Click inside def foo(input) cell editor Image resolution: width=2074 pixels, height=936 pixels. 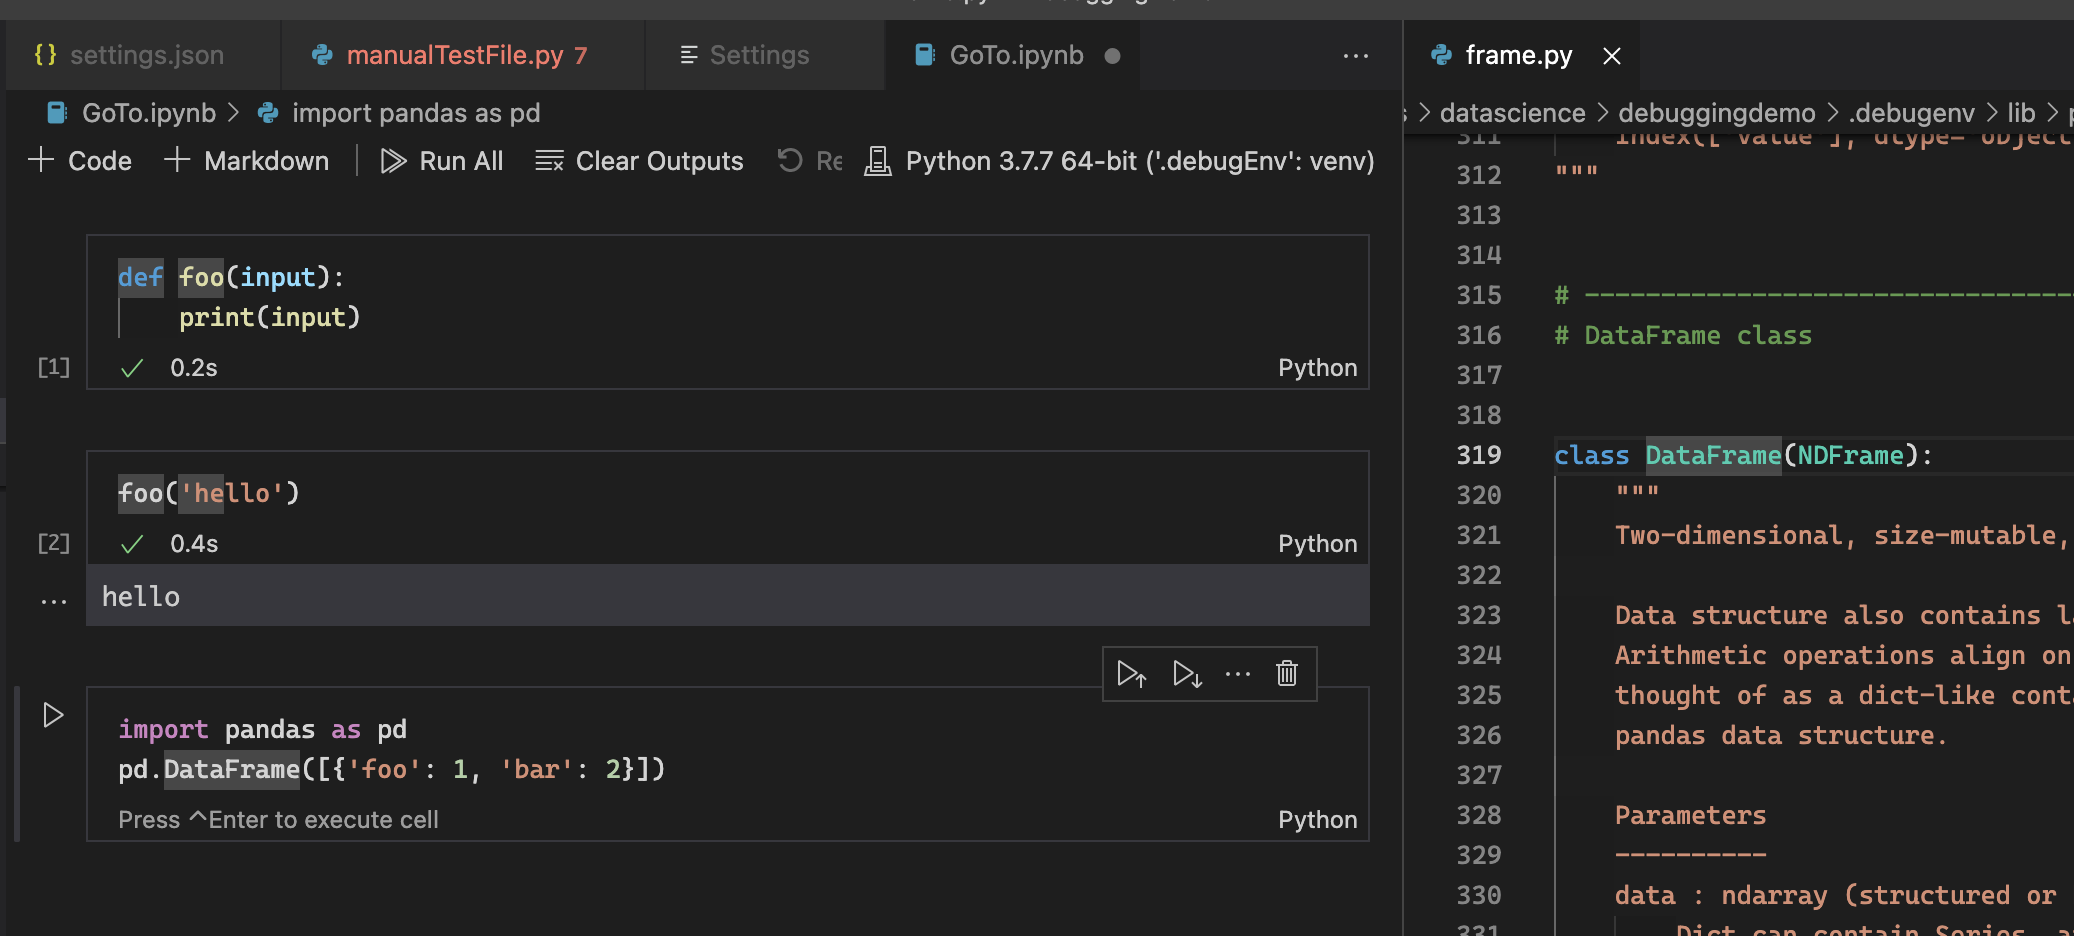(x=728, y=297)
